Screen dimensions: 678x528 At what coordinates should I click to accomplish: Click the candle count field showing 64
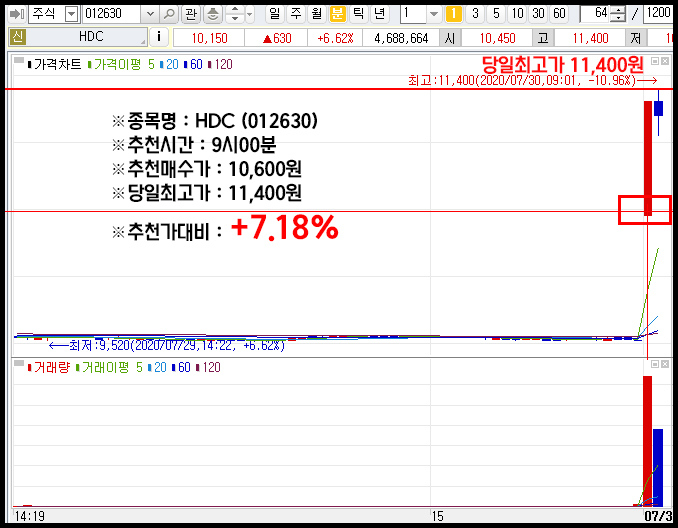pyautogui.click(x=595, y=14)
